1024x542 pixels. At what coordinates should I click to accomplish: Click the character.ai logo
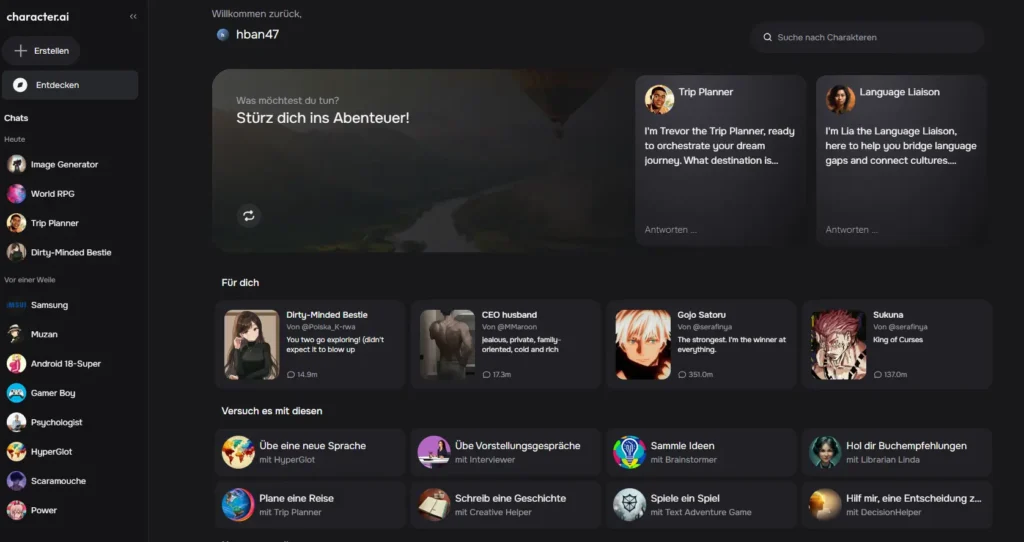(x=38, y=17)
